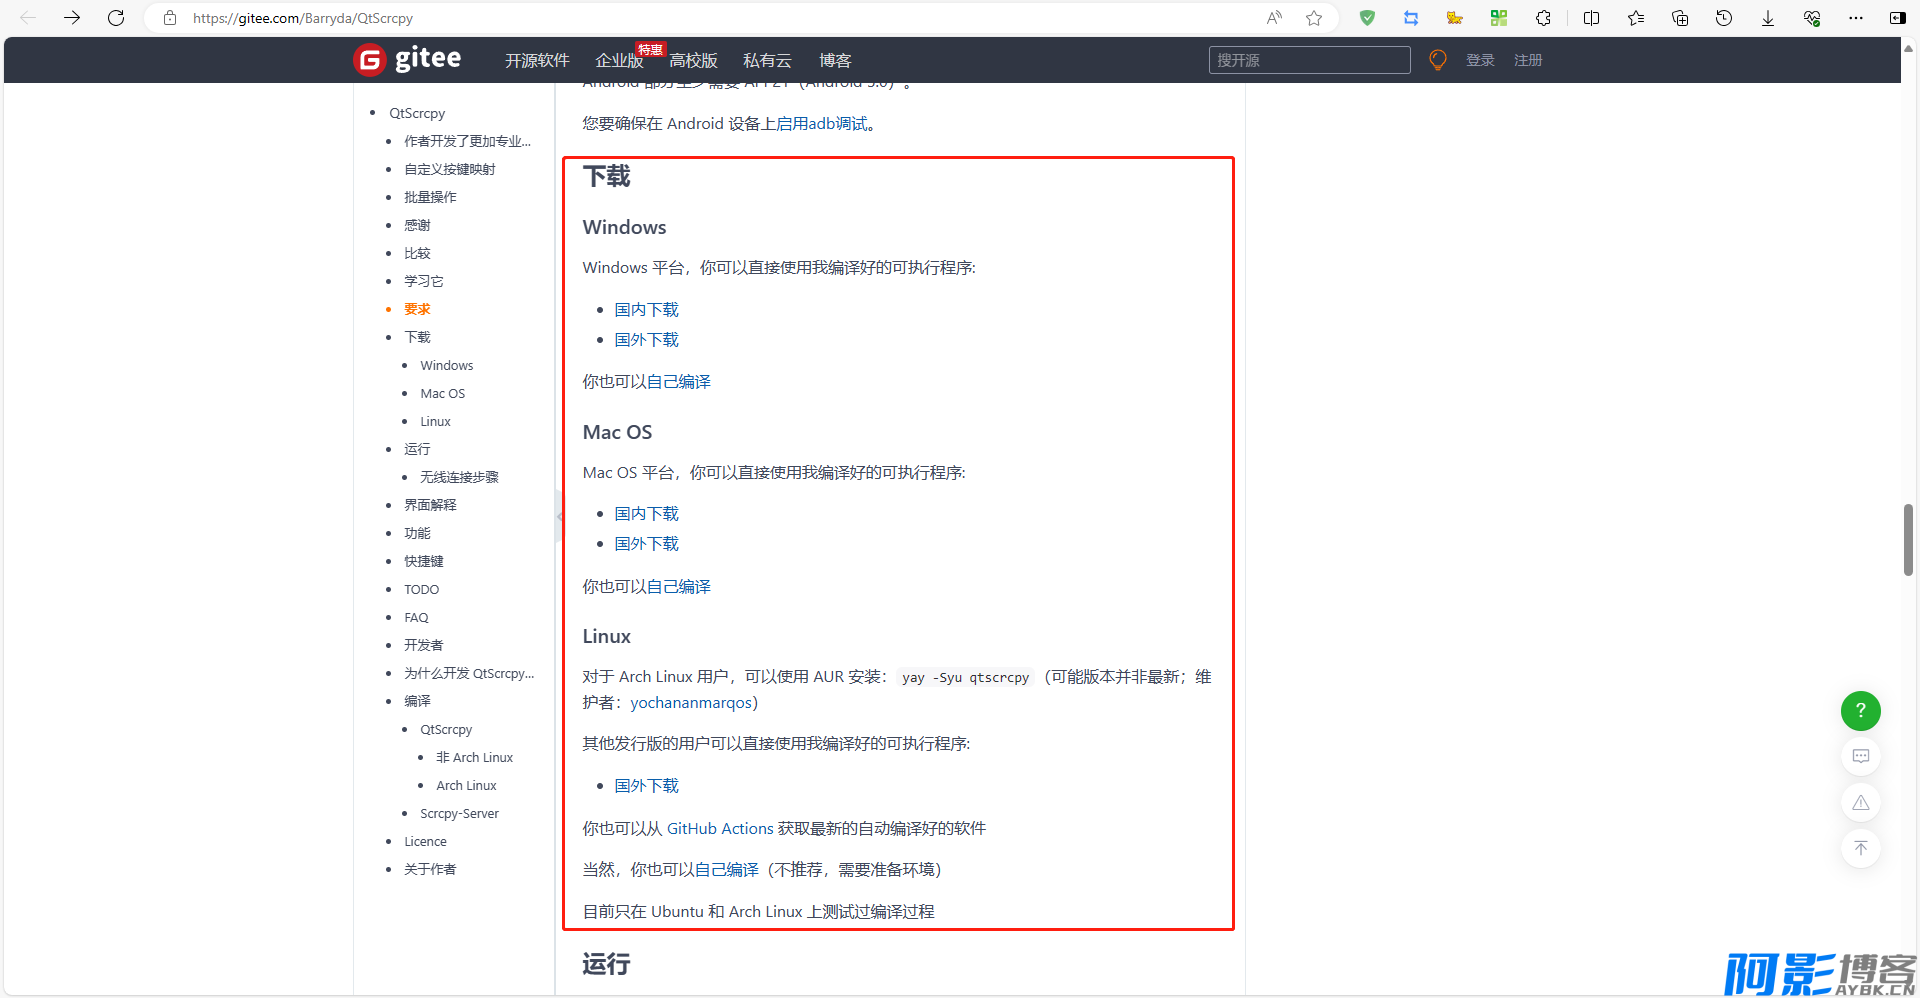Click the 登录 login link
The image size is (1920, 998).
pyautogui.click(x=1480, y=60)
